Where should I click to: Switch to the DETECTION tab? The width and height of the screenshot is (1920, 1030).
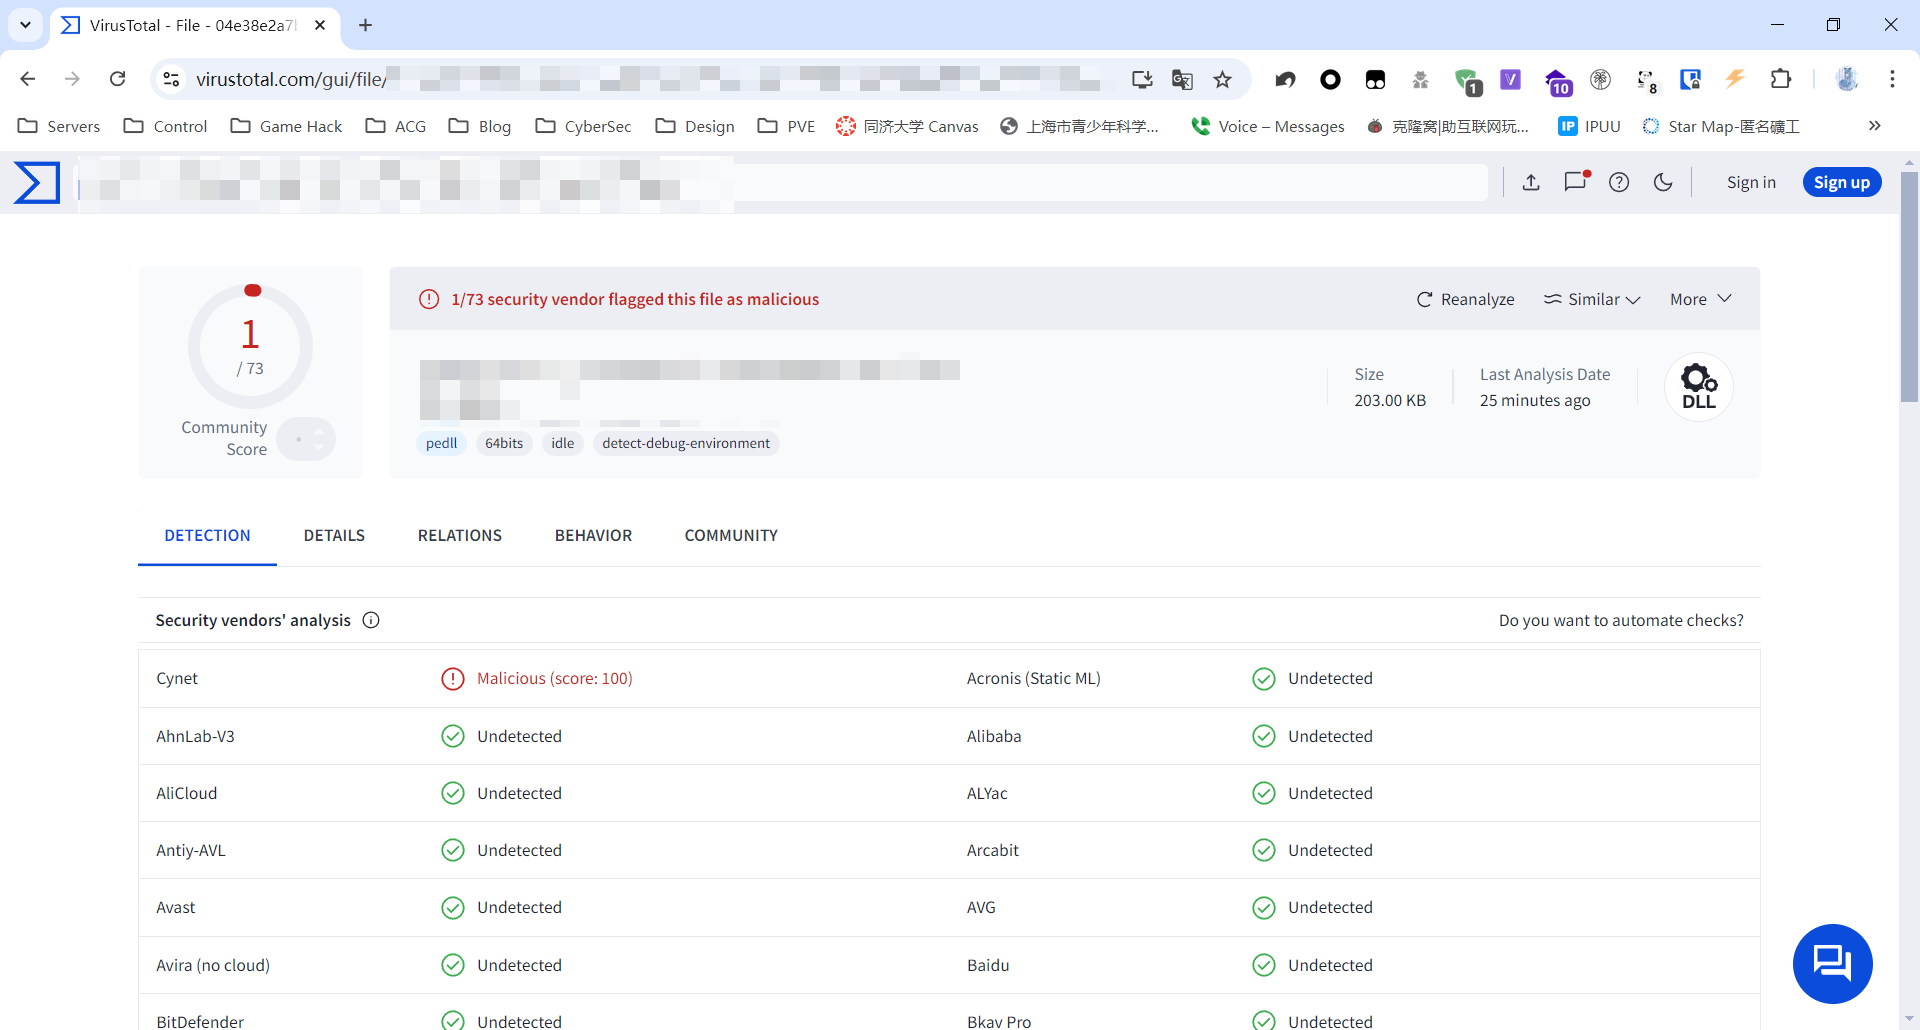[x=207, y=536]
